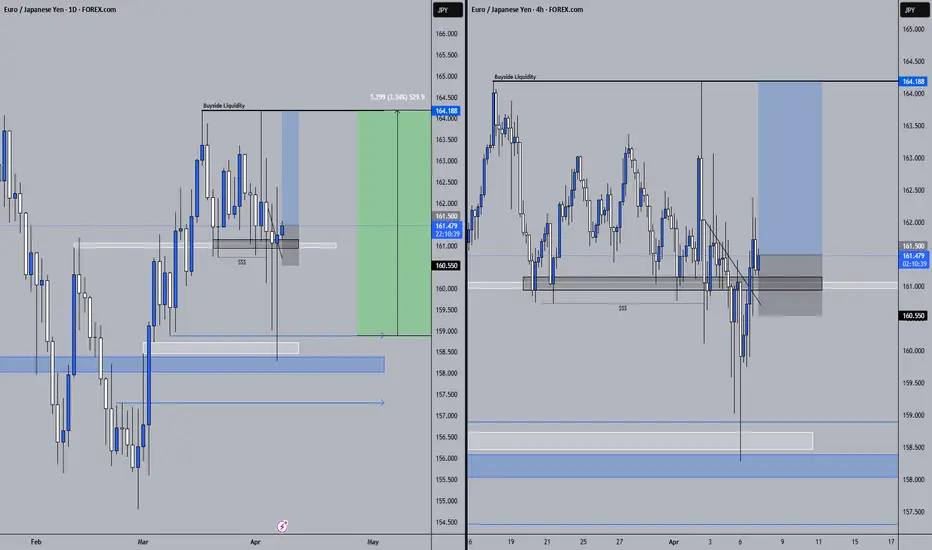Select the $$$ text label on 4h chart
Viewport: 932px width, 550px height.
pos(623,308)
